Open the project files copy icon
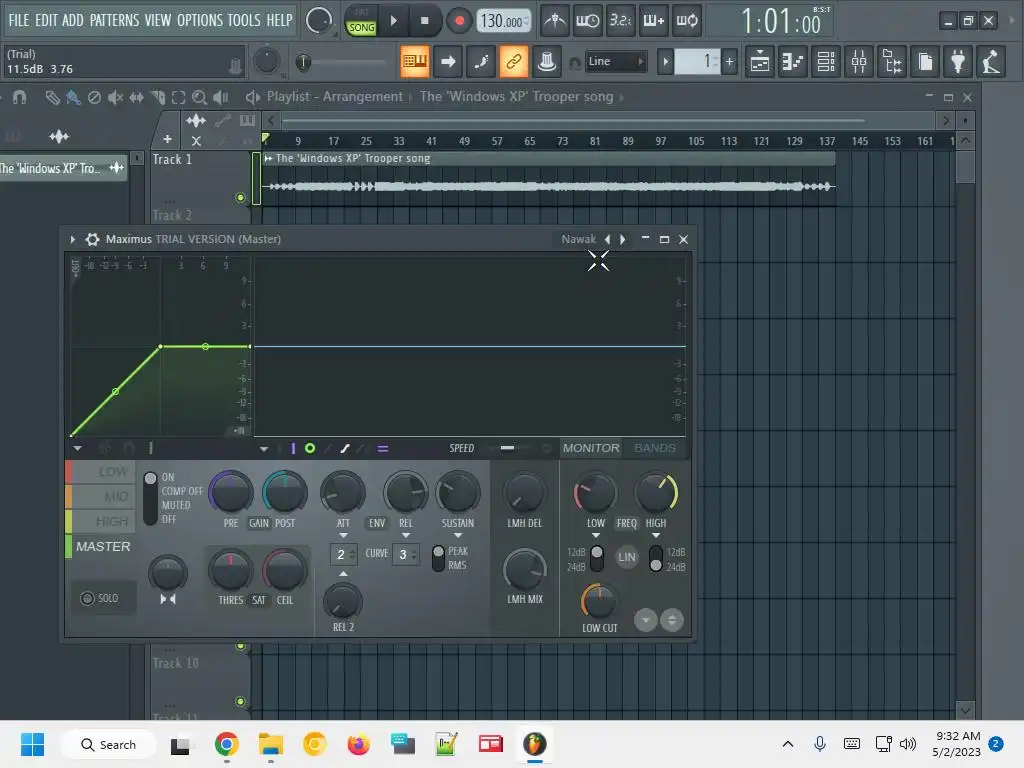 (x=925, y=62)
